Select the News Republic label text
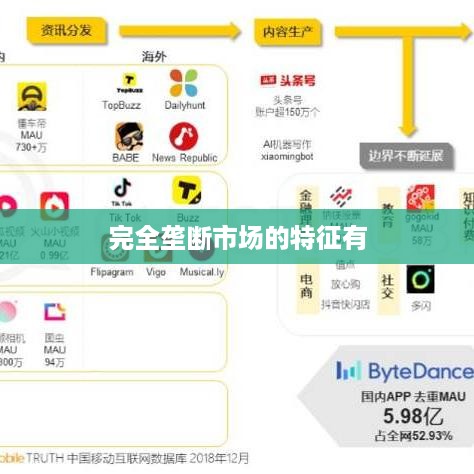The height and width of the screenshot is (474, 474). point(185,158)
